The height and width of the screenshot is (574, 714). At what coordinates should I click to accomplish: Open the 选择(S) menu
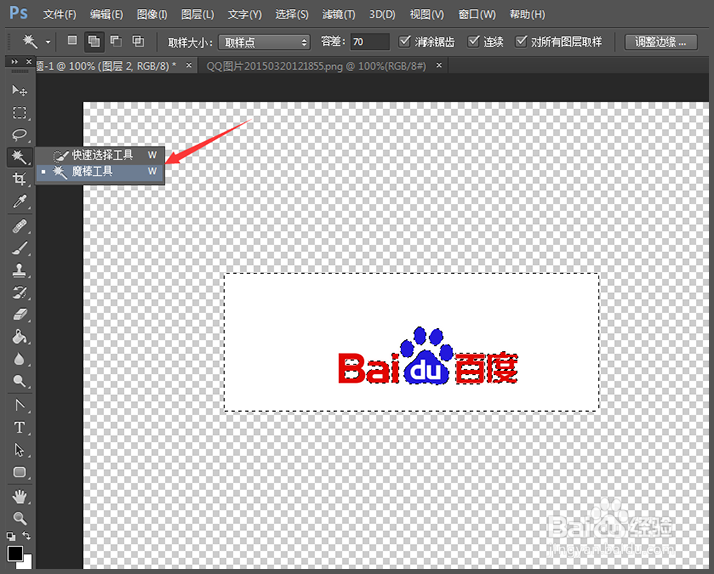tap(292, 15)
